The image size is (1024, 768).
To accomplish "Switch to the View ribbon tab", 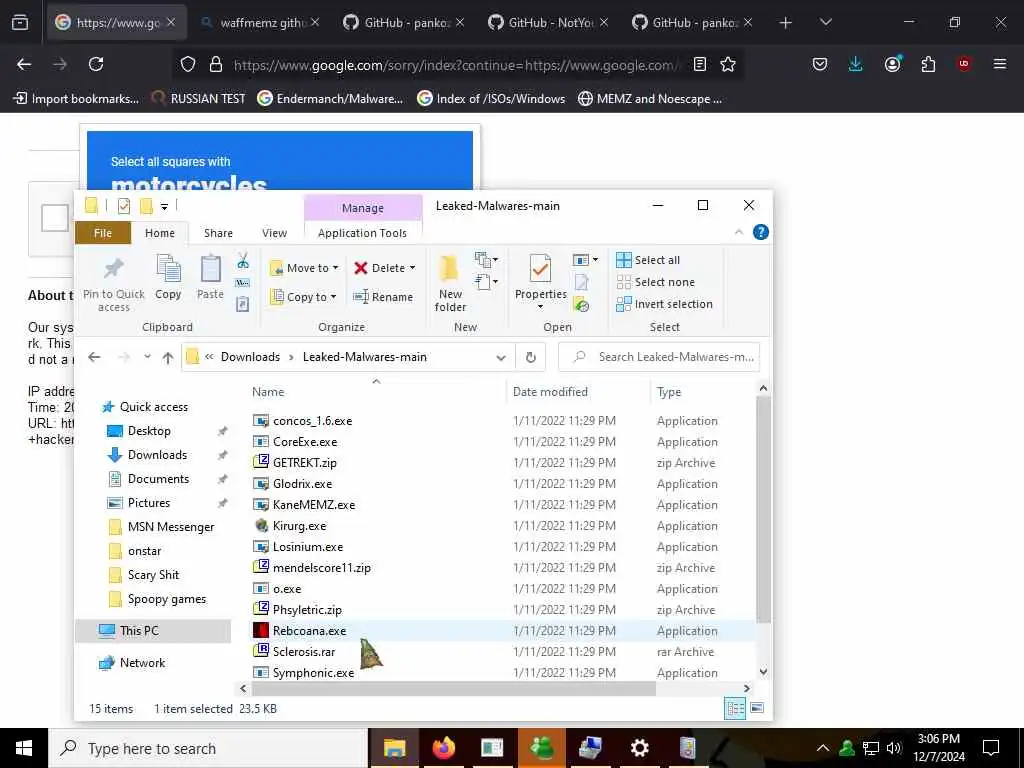I will [274, 233].
